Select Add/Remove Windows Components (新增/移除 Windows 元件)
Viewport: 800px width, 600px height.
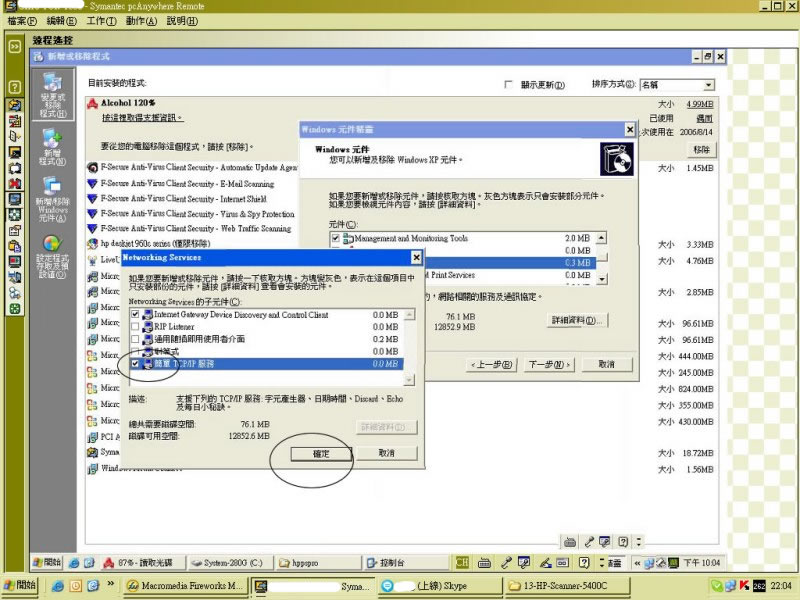53,199
